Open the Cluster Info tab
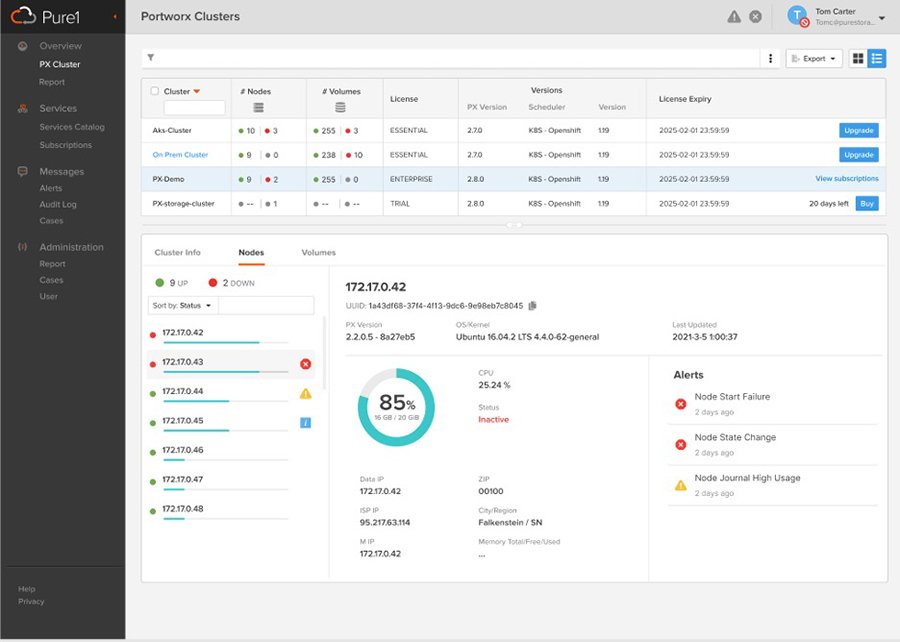900x642 pixels. [x=178, y=253]
